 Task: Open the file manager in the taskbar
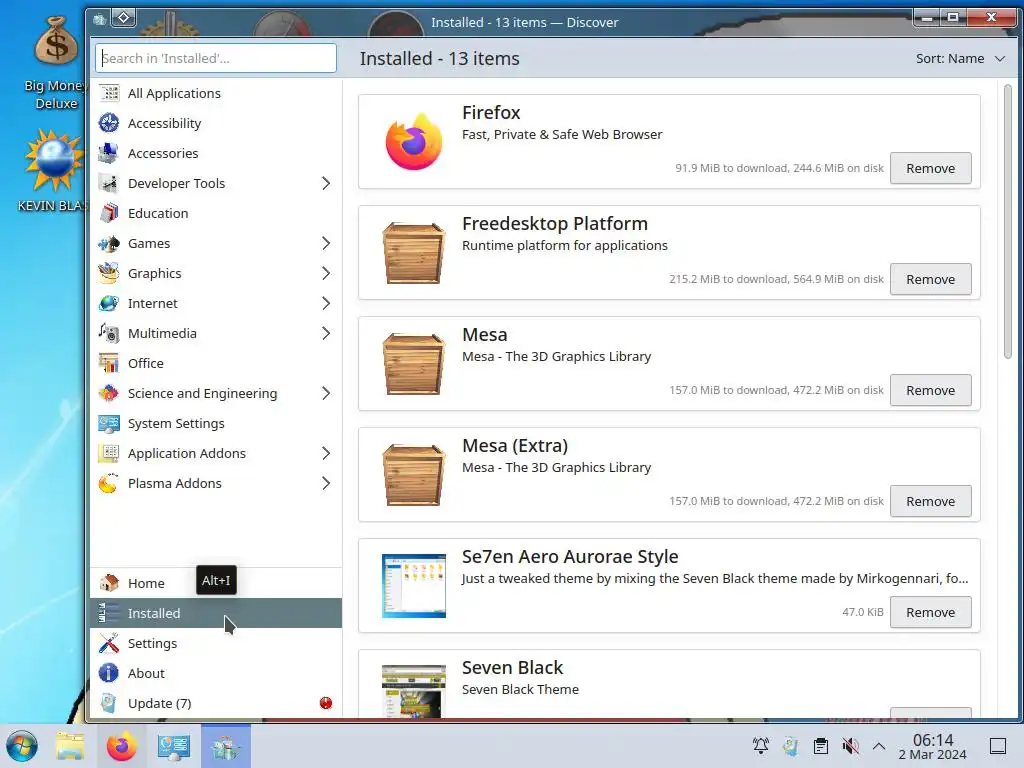click(70, 746)
